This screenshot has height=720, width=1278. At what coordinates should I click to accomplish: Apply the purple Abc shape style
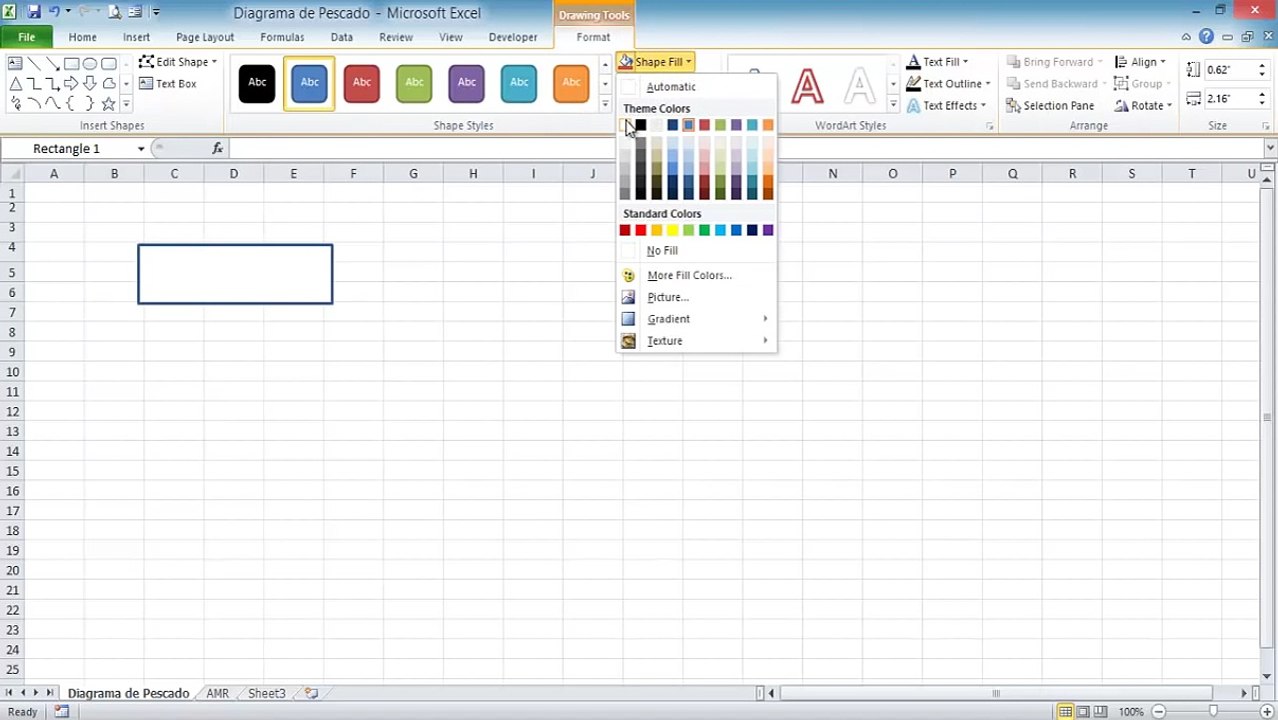tap(467, 83)
